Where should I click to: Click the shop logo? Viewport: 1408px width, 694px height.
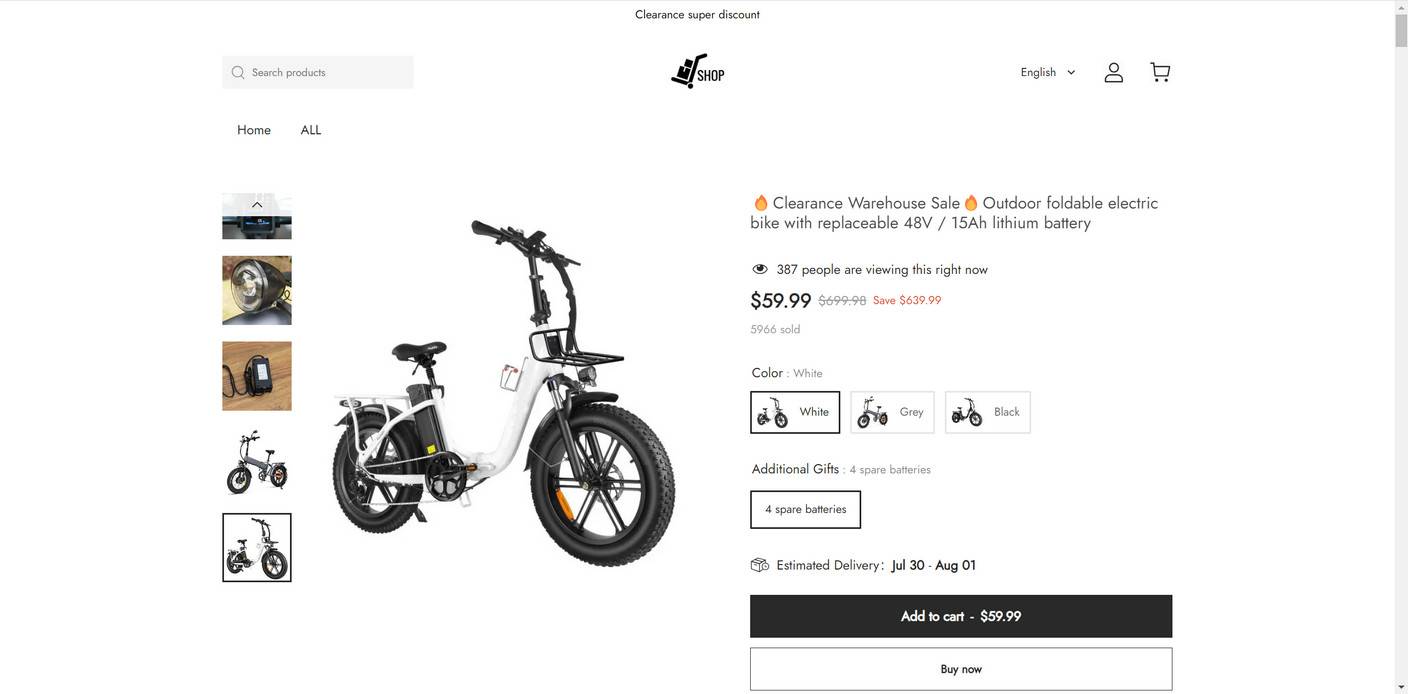point(697,72)
